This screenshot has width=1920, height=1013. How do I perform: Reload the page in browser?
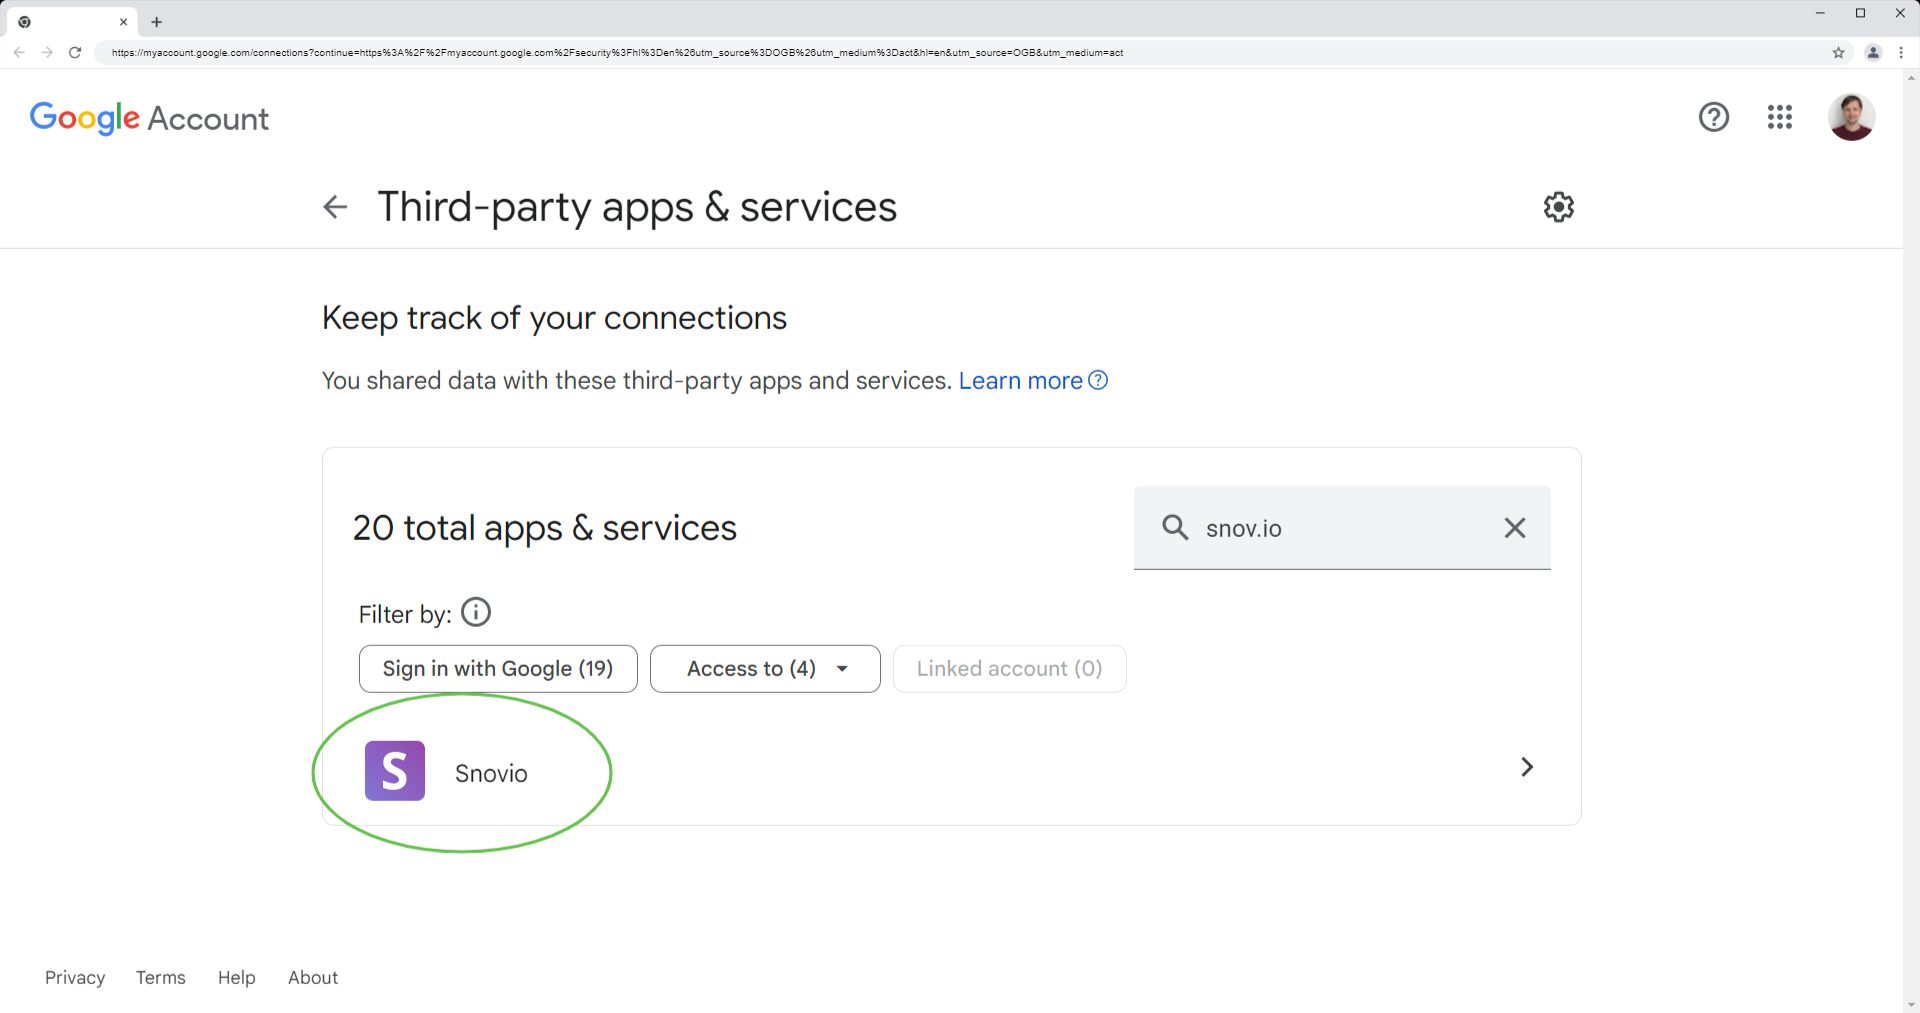(x=75, y=53)
